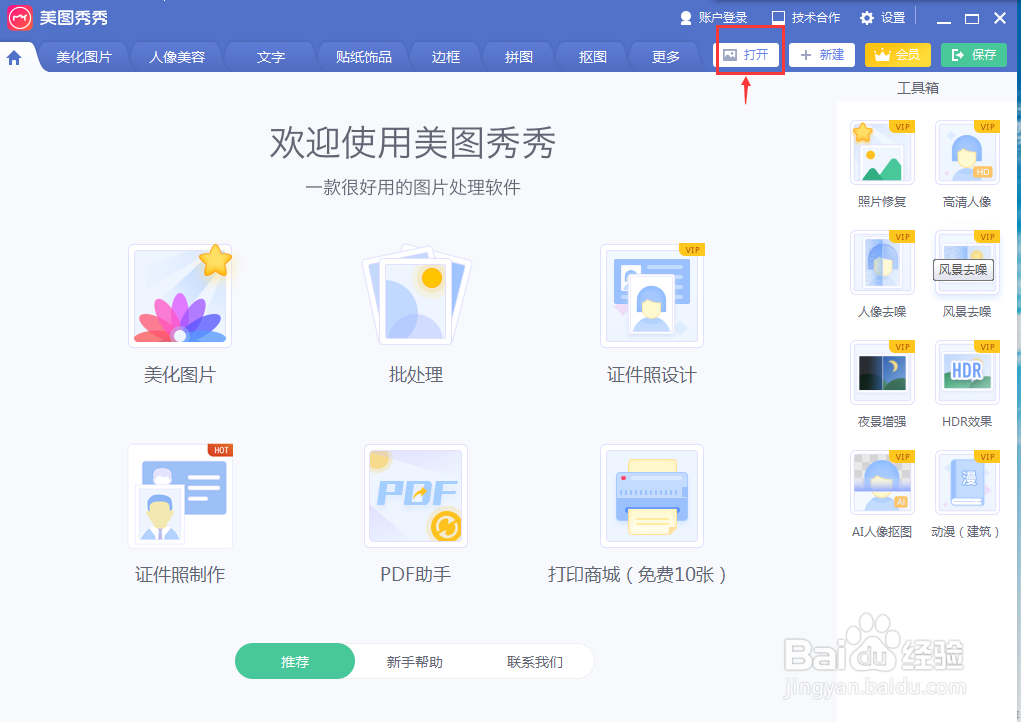Click the green 保存 button
The width and height of the screenshot is (1021, 722).
973,55
